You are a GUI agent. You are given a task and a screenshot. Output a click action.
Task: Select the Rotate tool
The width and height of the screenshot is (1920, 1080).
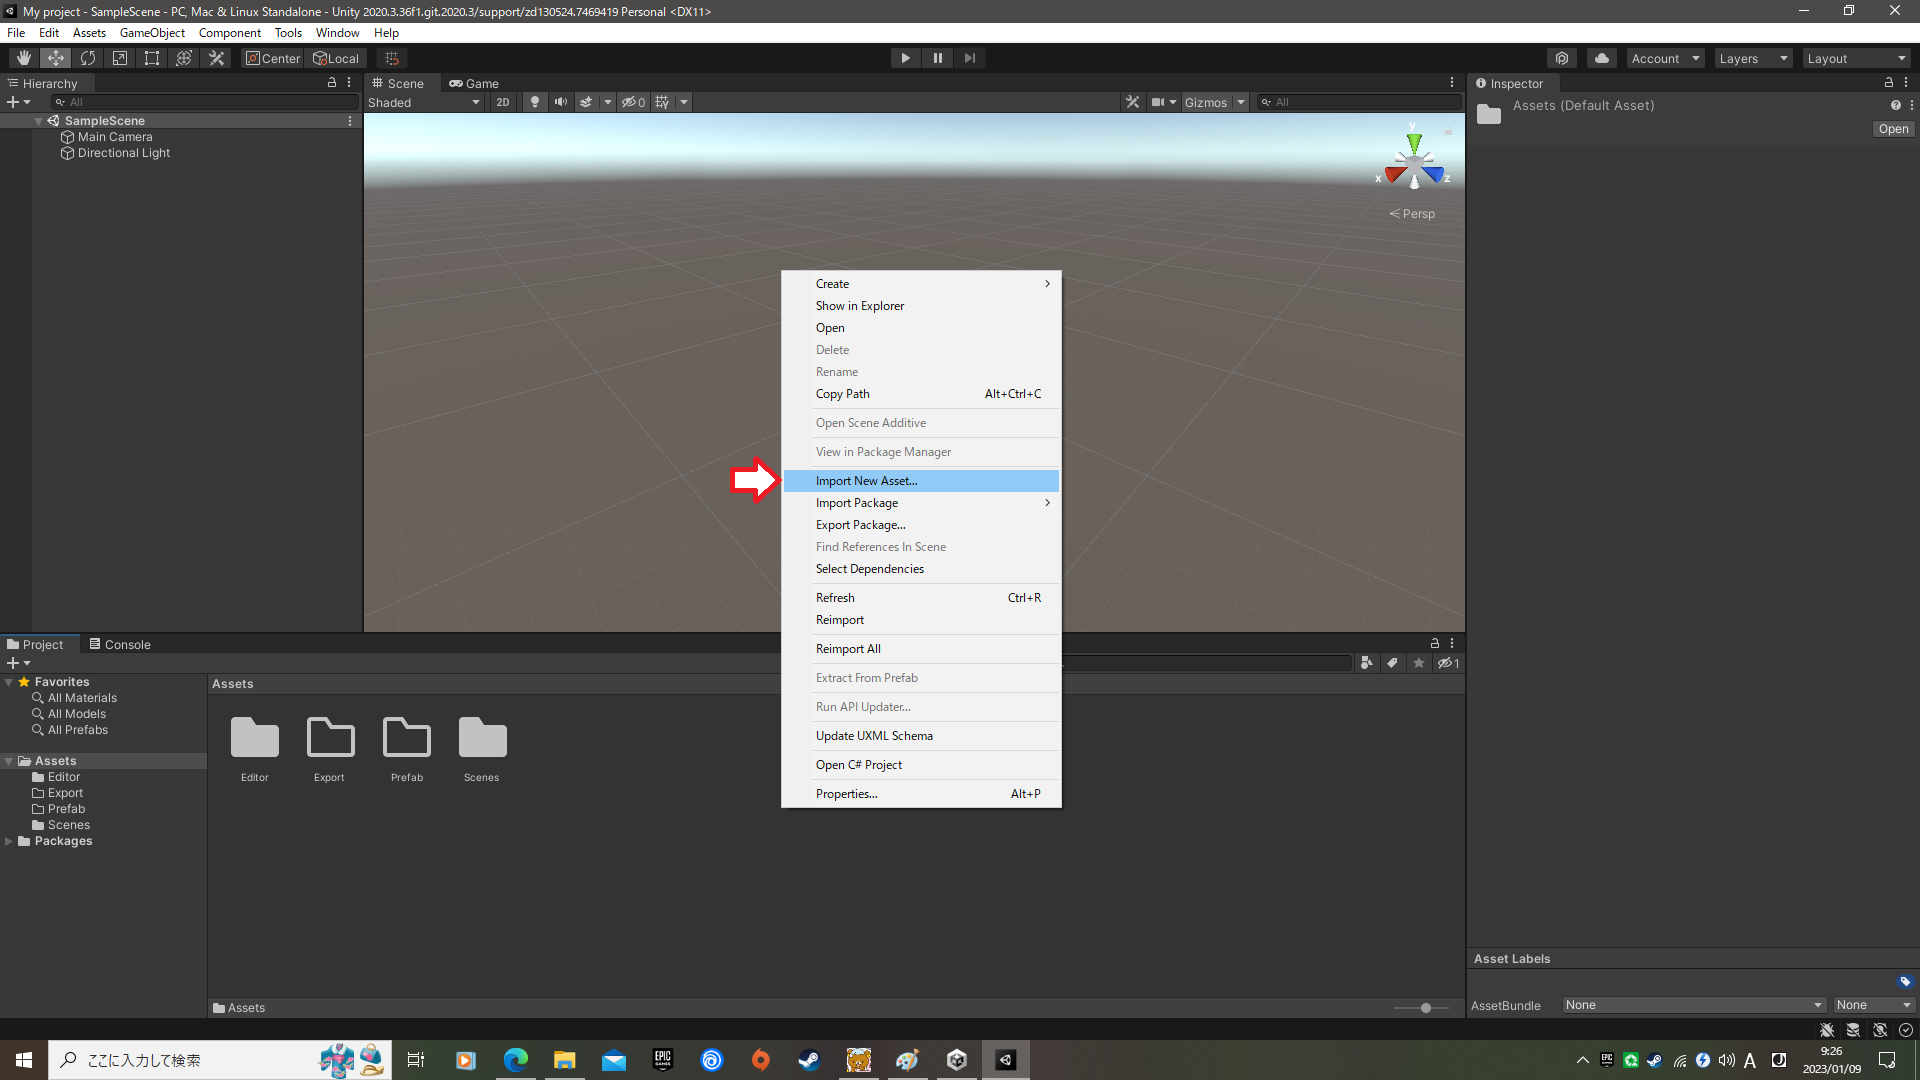[88, 58]
